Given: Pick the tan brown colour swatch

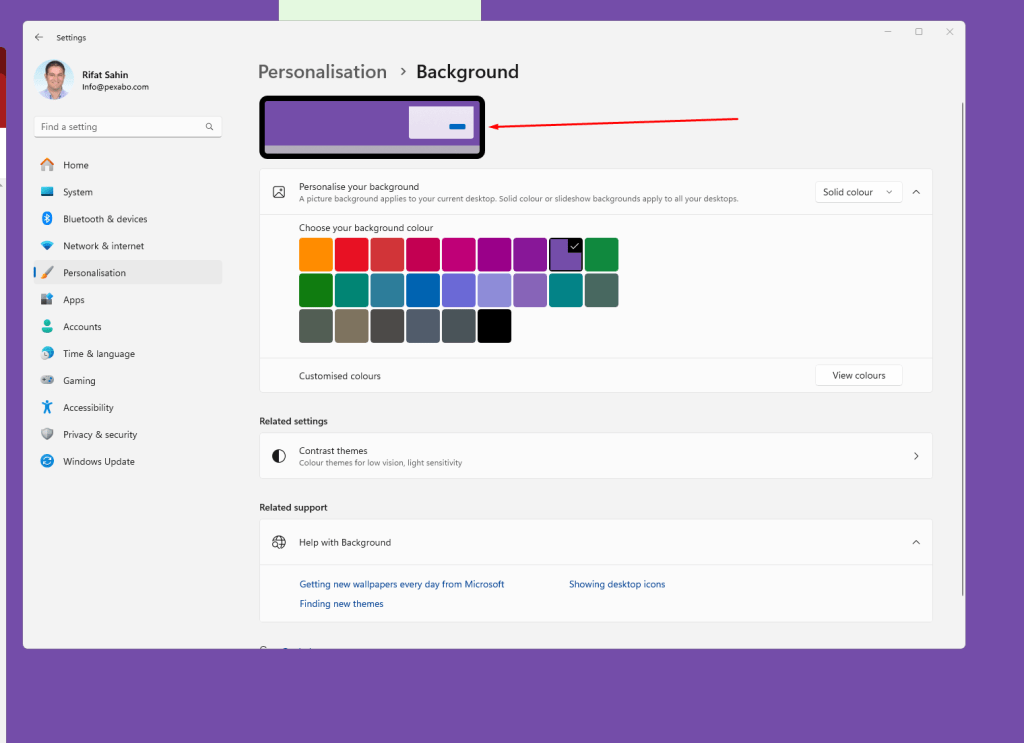Looking at the screenshot, I should [x=351, y=326].
